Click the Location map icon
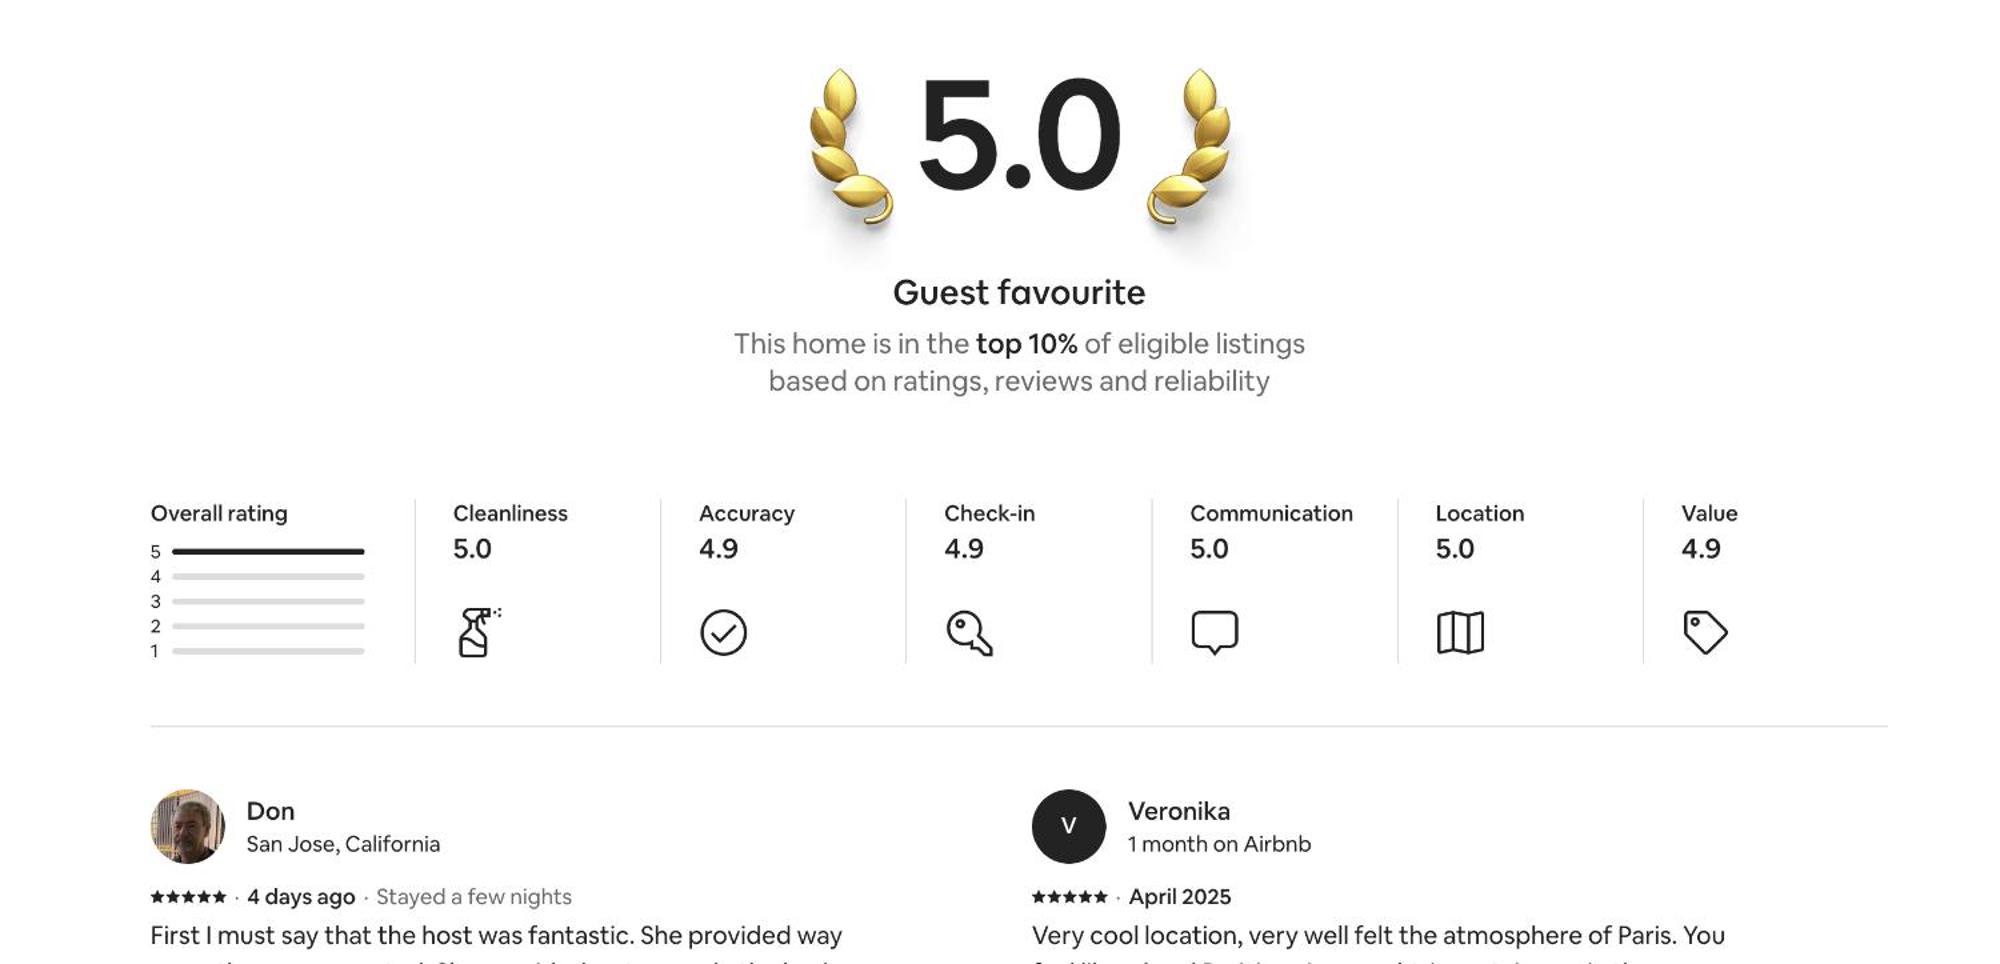Viewport: 2000px width, 964px height. tap(1460, 633)
